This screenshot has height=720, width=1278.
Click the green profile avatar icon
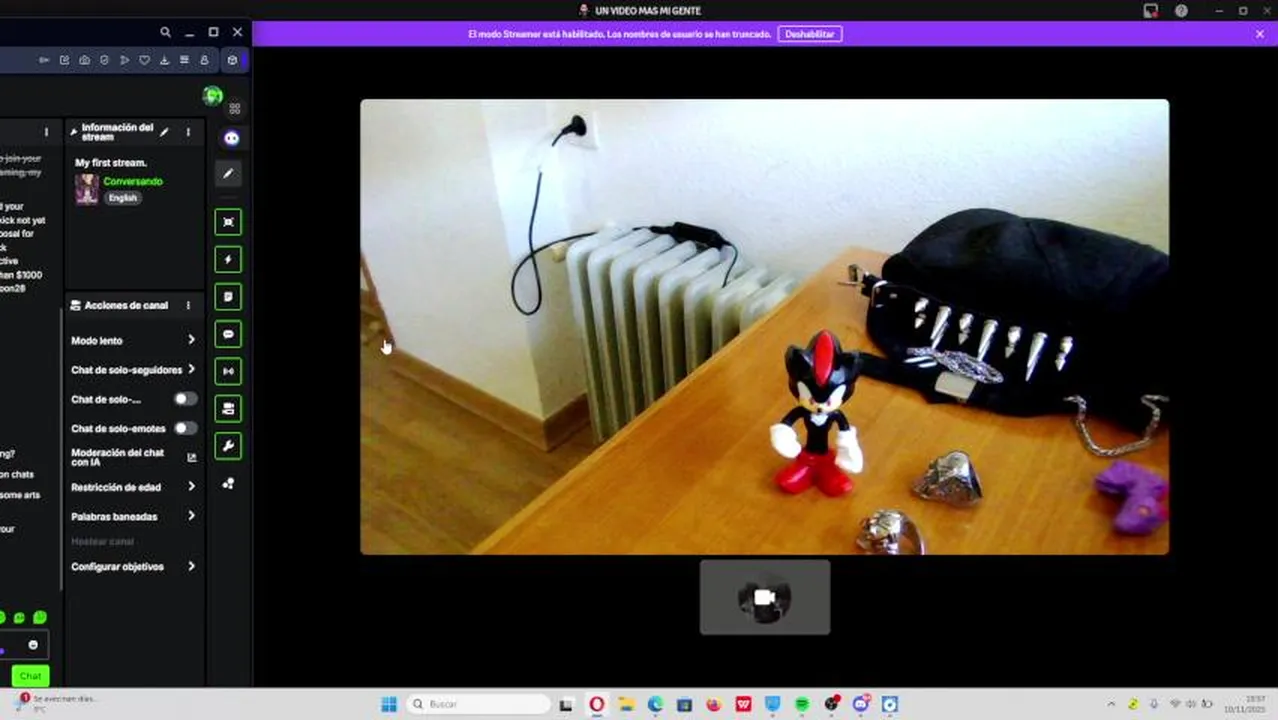pyautogui.click(x=212, y=95)
